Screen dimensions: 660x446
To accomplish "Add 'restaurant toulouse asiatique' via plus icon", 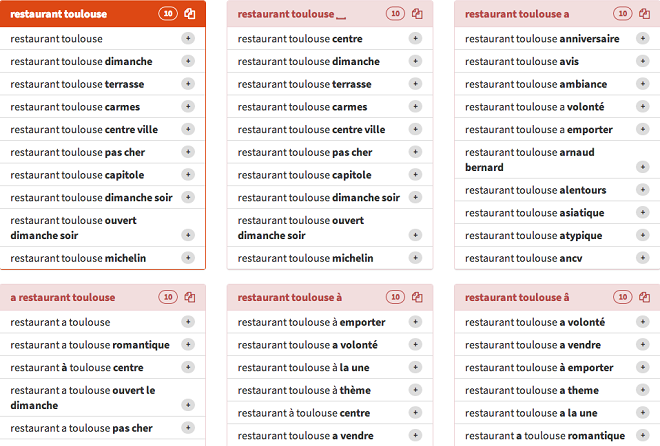I will 643,212.
